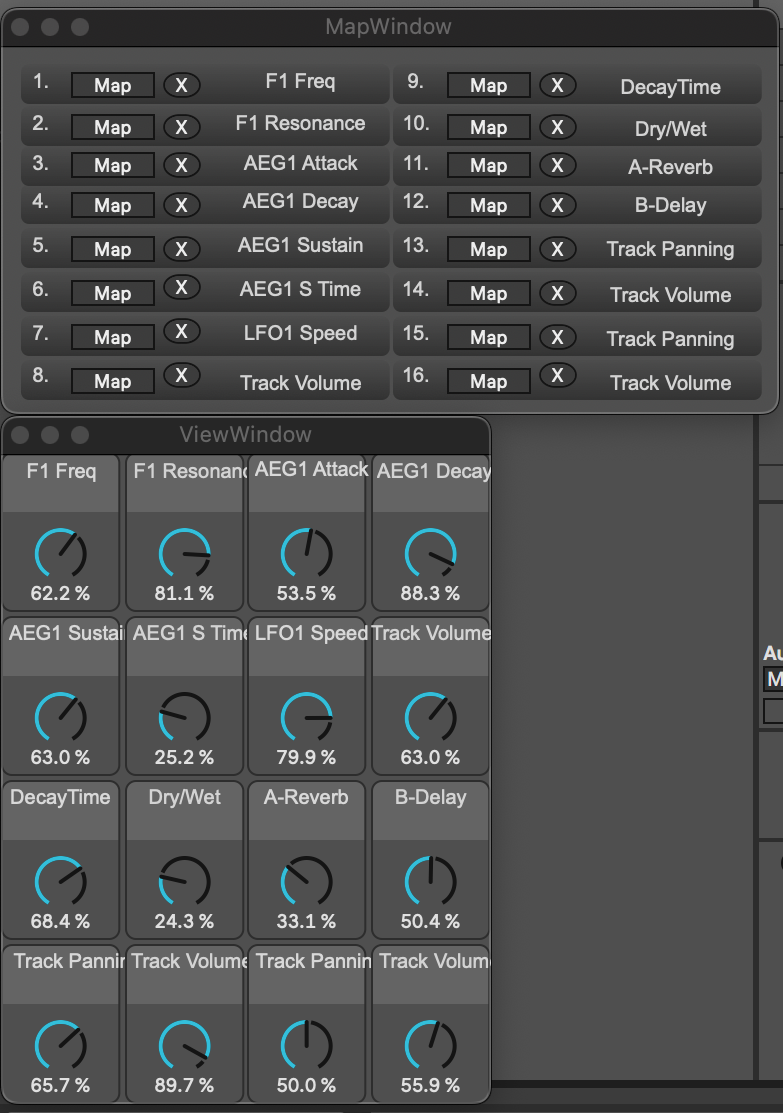Click the F1 Freq dial in ViewWindow
783x1113 pixels.
pos(61,554)
